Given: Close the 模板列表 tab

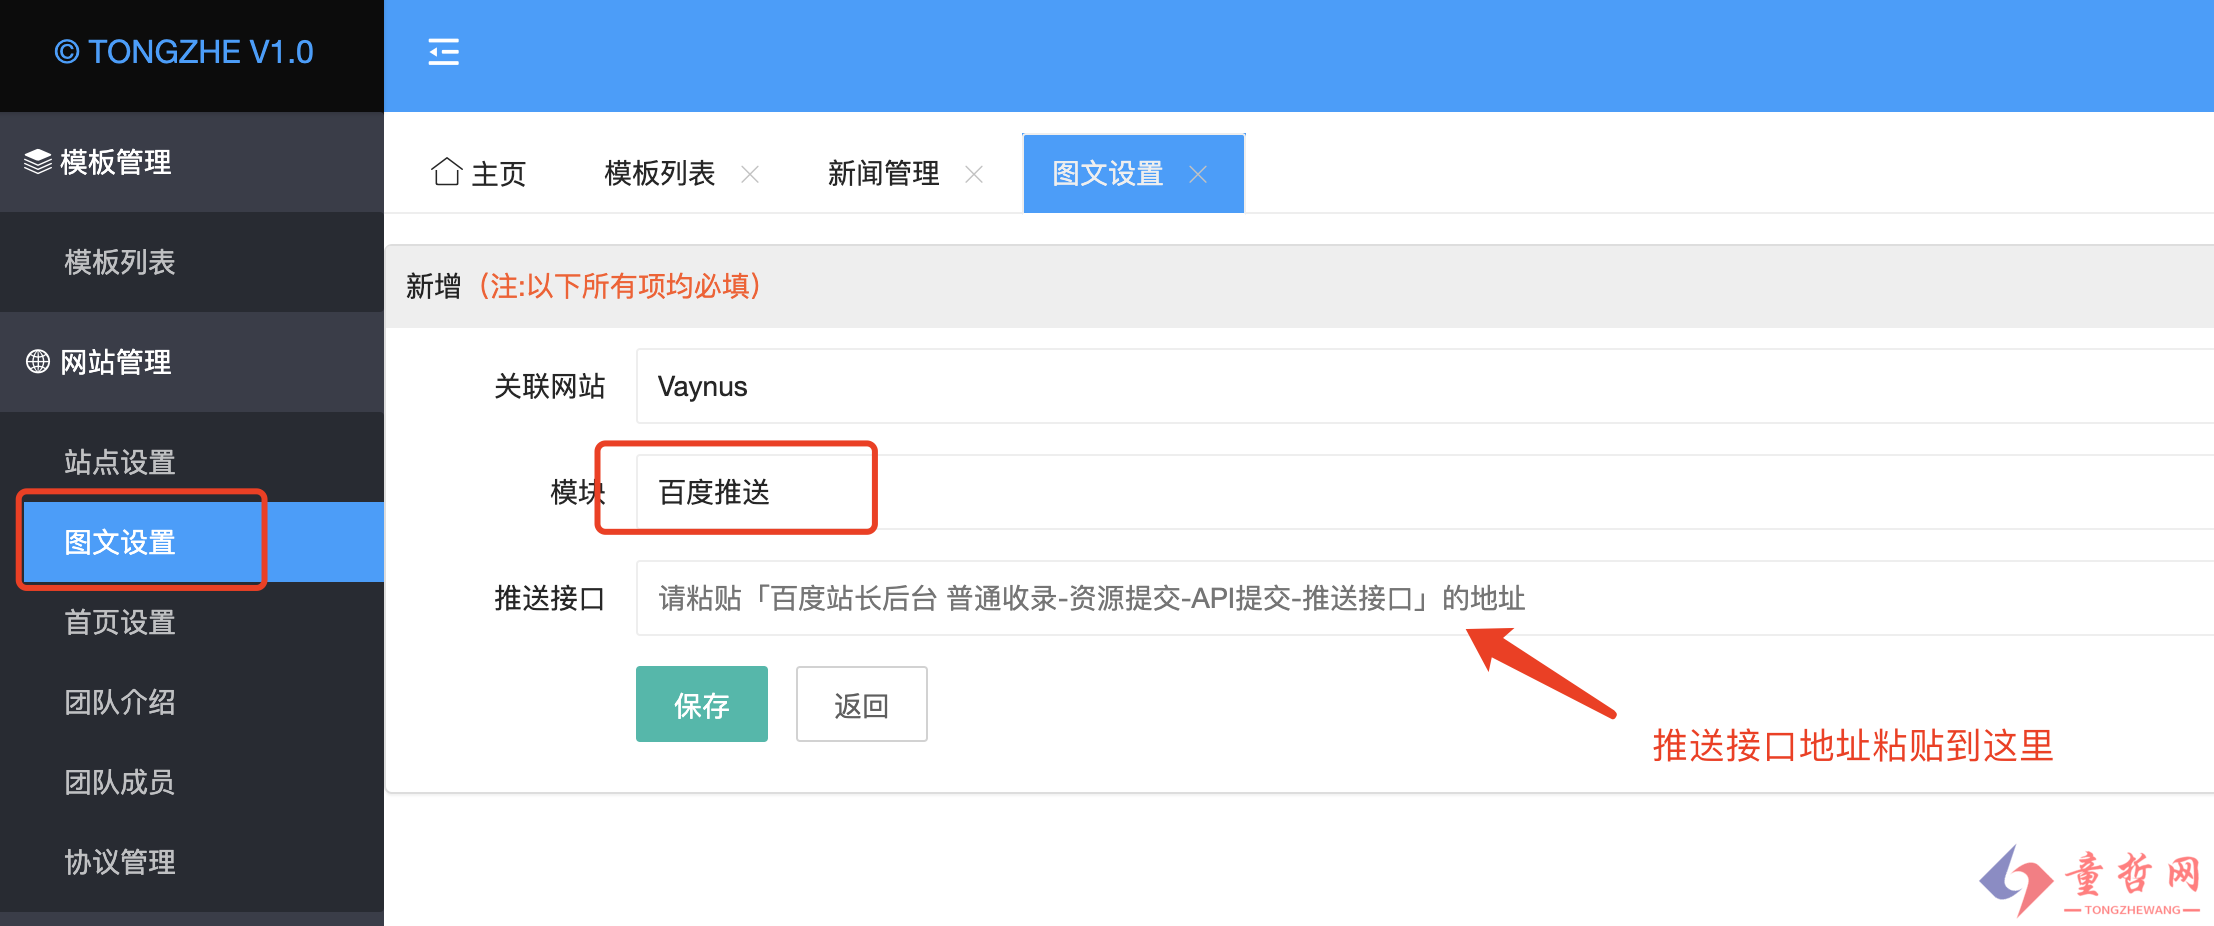Looking at the screenshot, I should 750,174.
